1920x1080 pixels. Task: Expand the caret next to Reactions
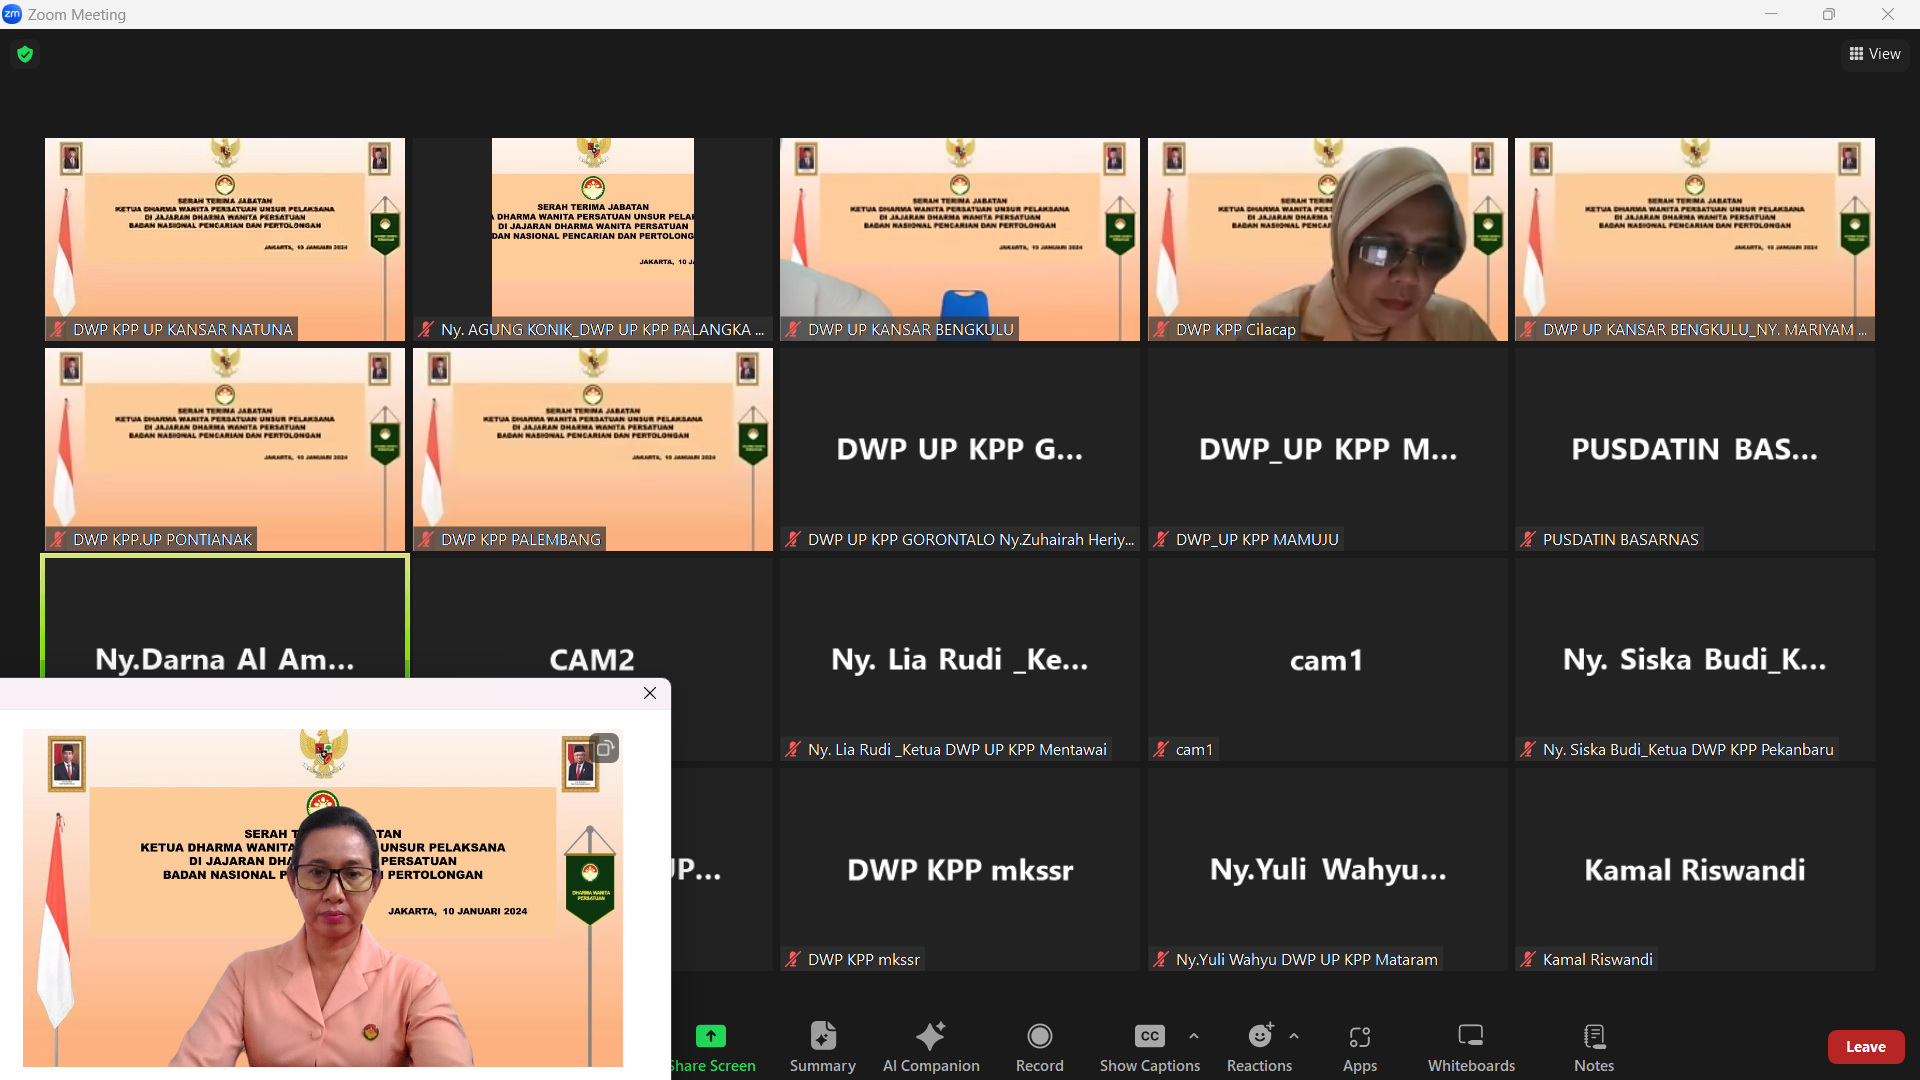coord(1294,1036)
